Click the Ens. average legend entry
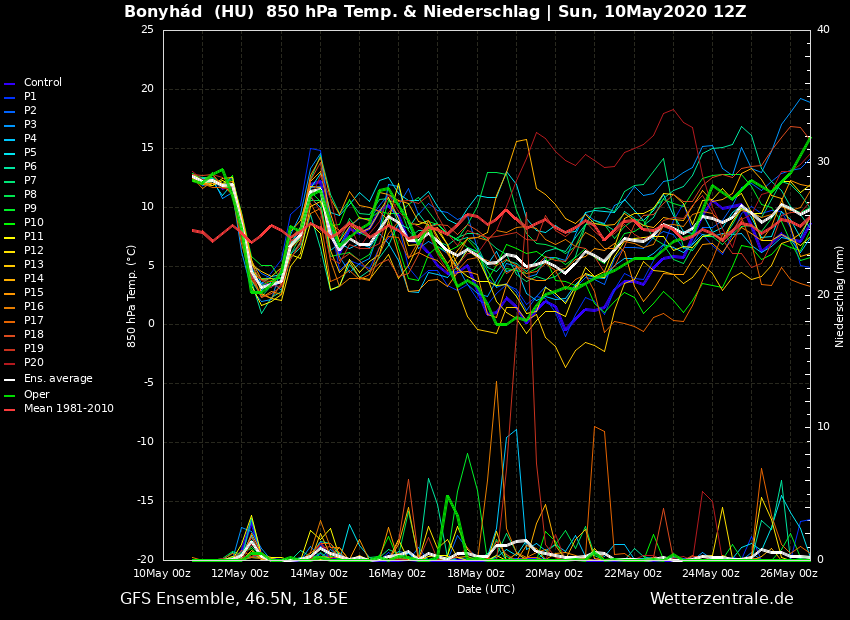Viewport: 850px width, 620px height. coord(58,379)
